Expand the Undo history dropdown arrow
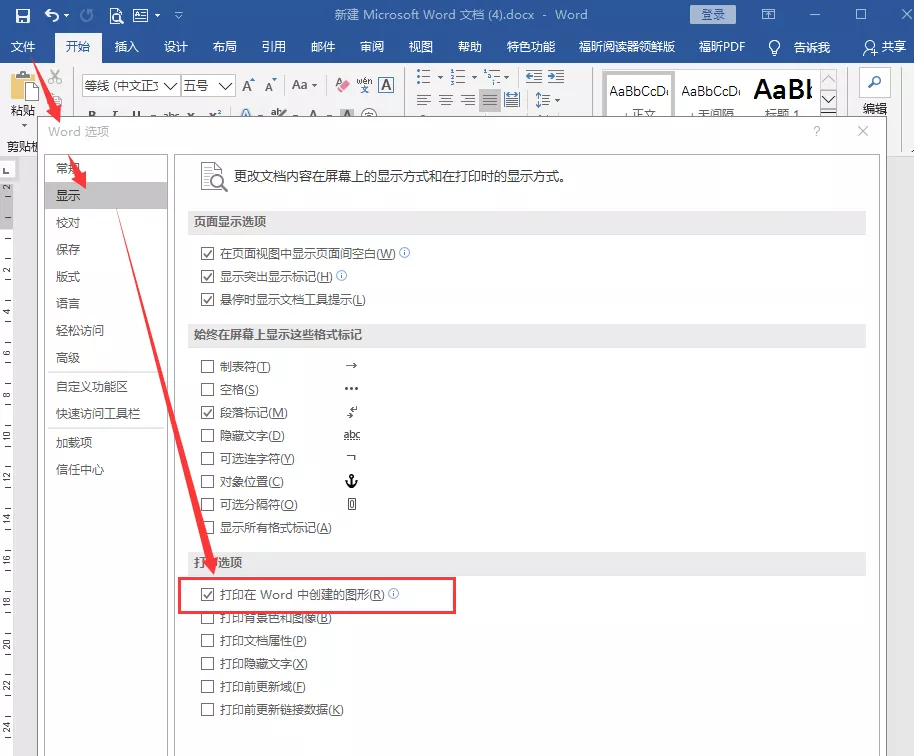 click(66, 16)
